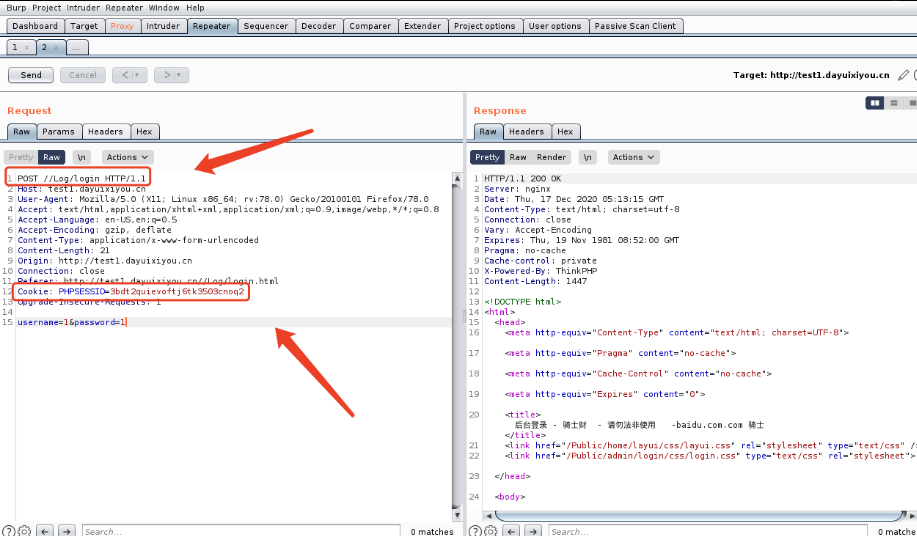Open response search settings gear
The image size is (917, 536).
491,531
